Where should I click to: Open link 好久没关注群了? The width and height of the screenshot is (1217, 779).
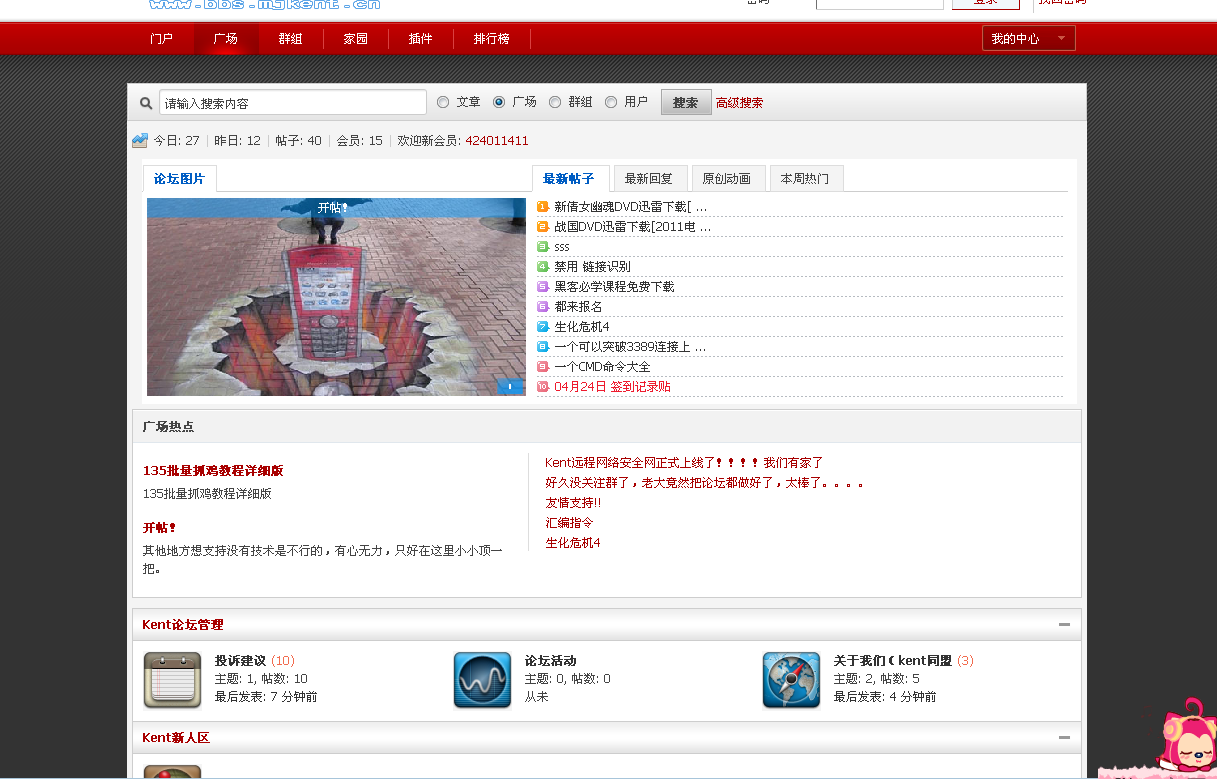(704, 483)
